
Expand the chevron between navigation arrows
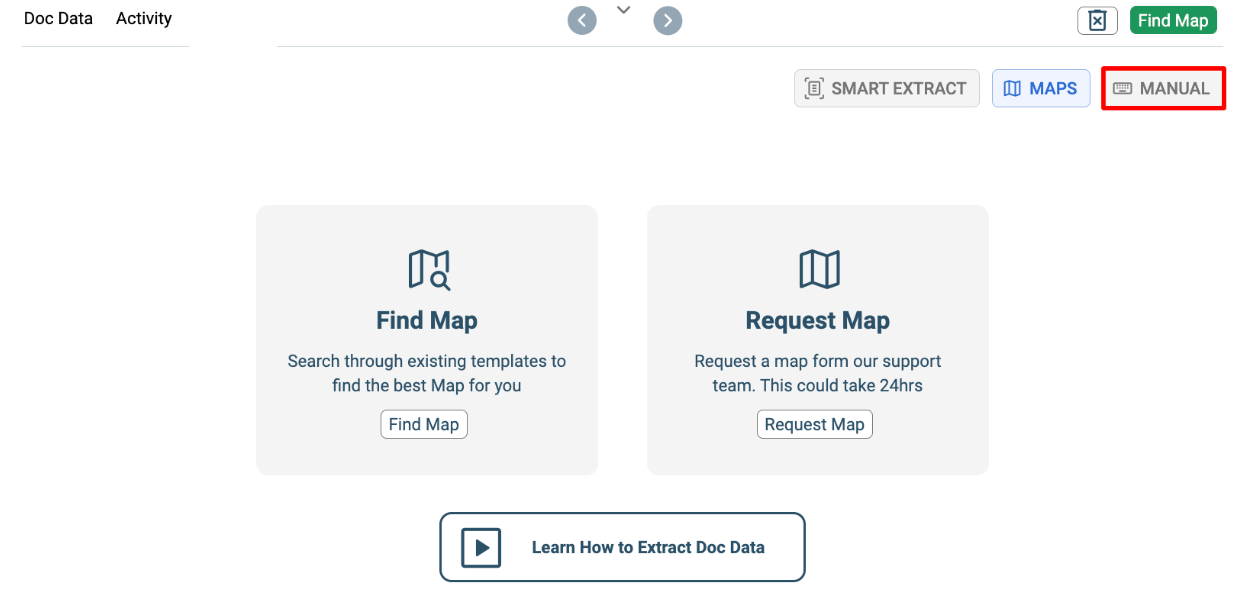pos(624,10)
